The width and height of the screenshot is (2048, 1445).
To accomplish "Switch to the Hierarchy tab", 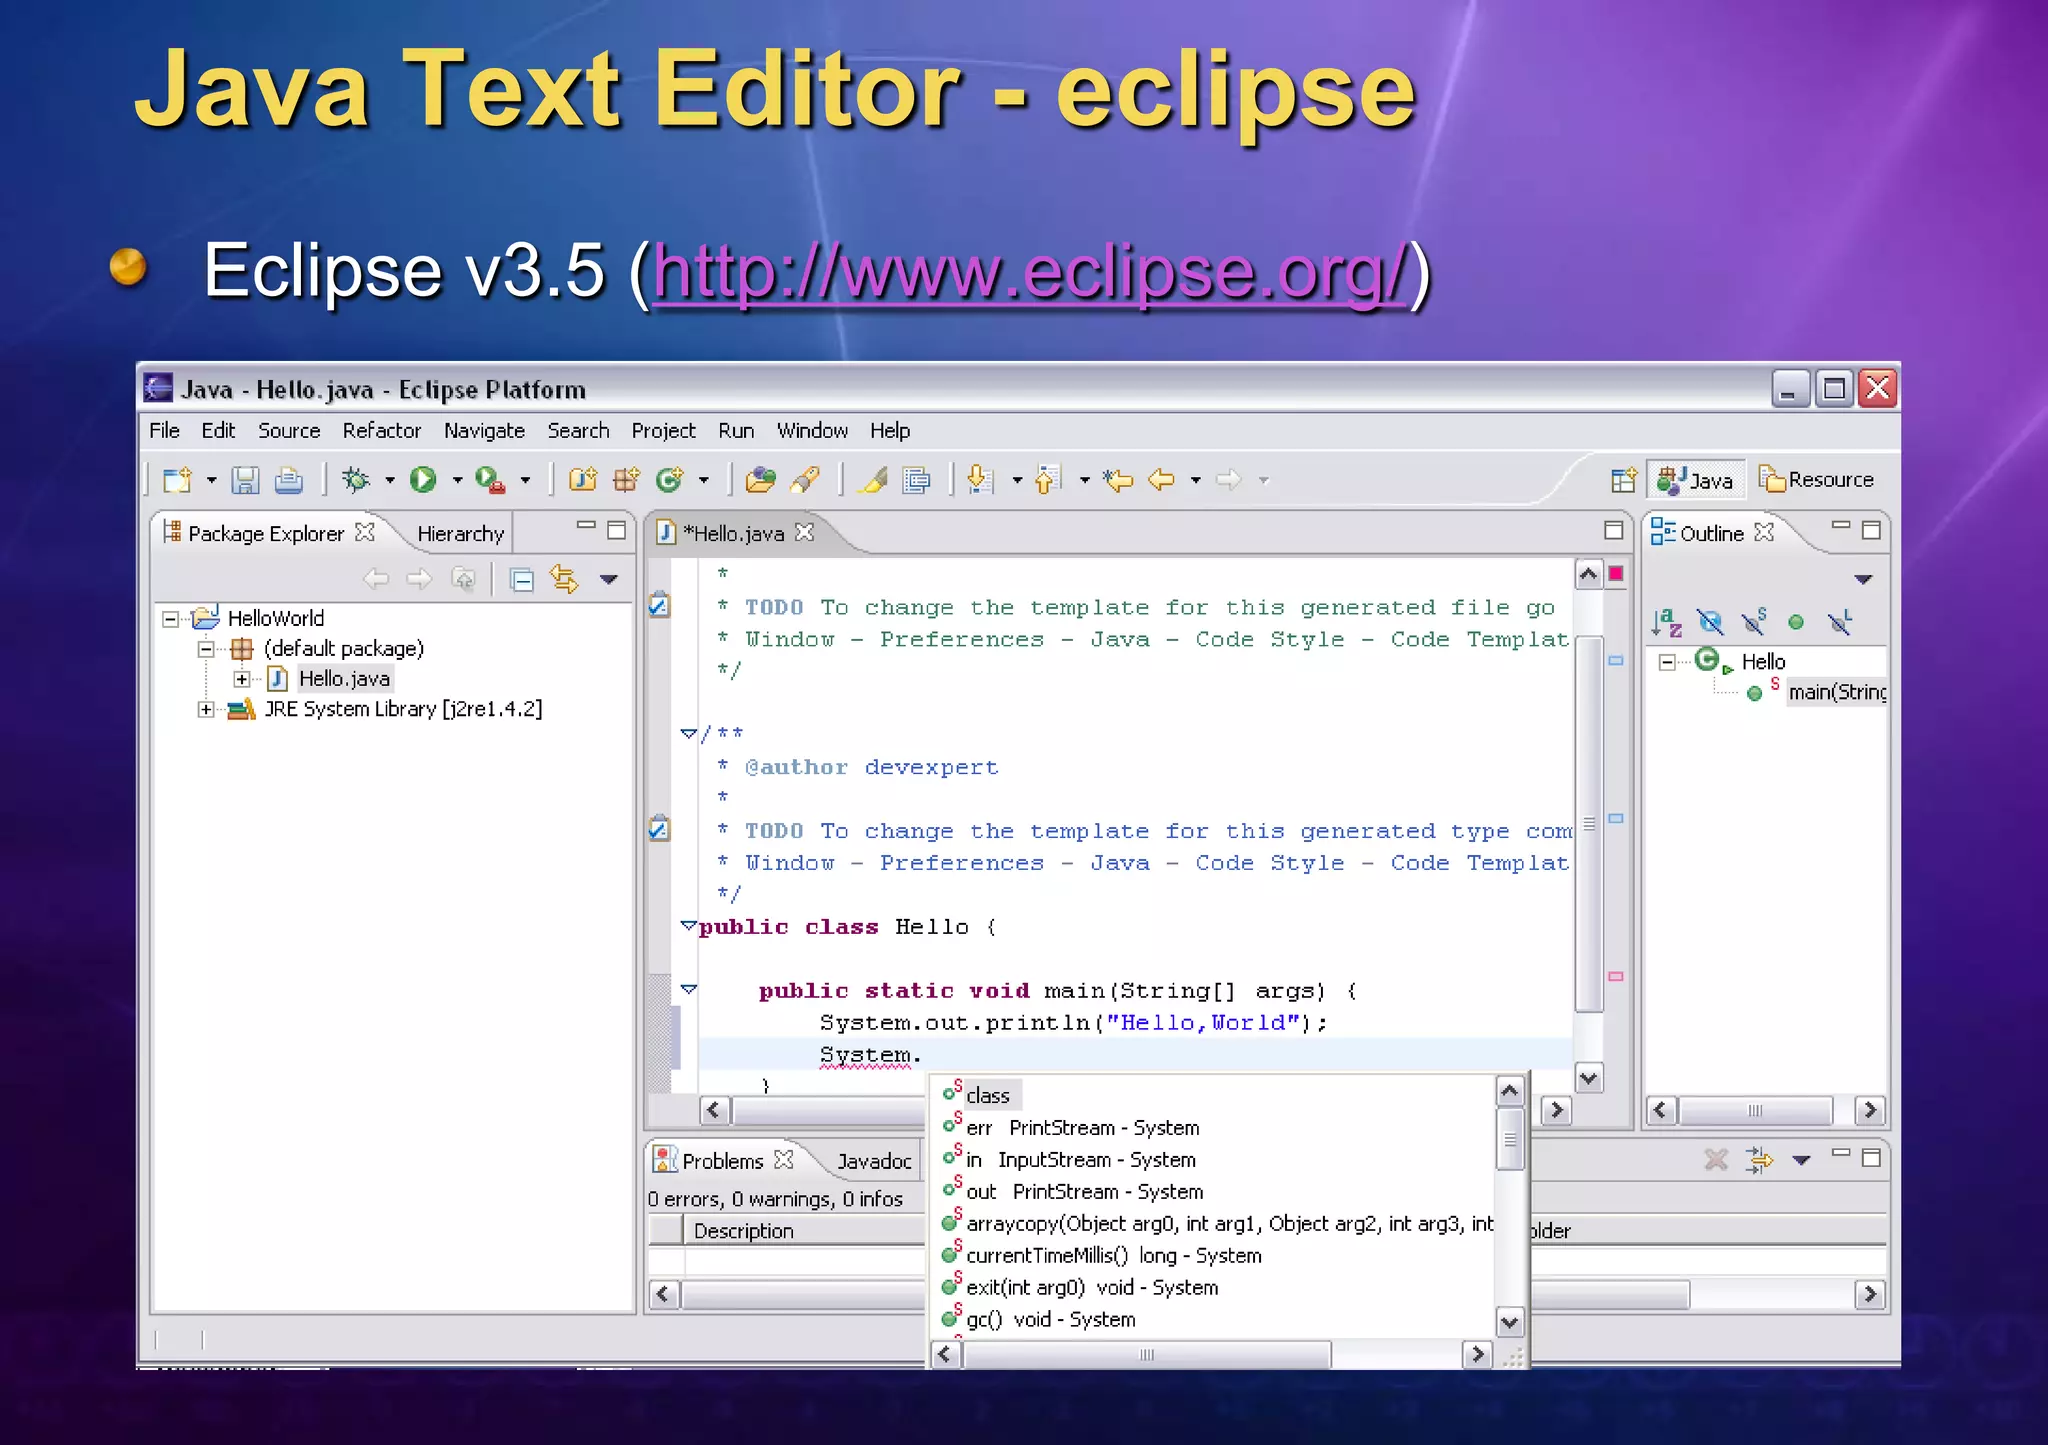I will [x=460, y=534].
